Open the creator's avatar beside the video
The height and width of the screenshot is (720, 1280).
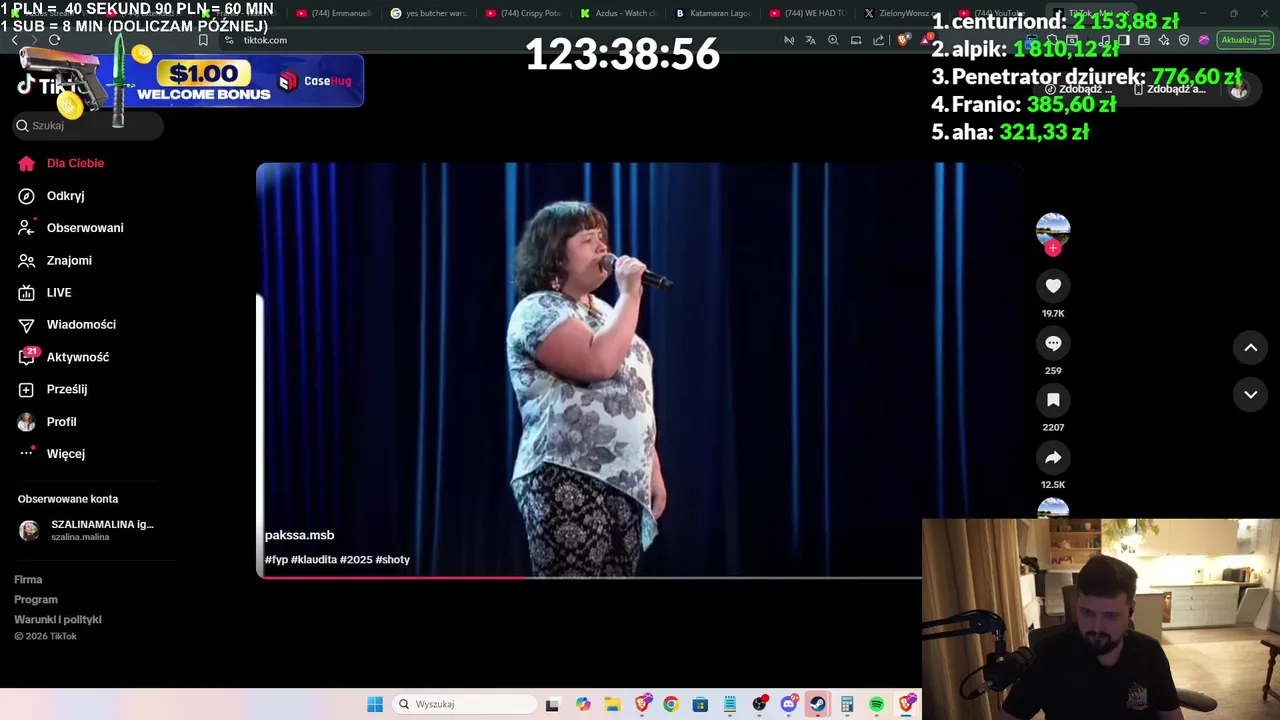(1053, 229)
